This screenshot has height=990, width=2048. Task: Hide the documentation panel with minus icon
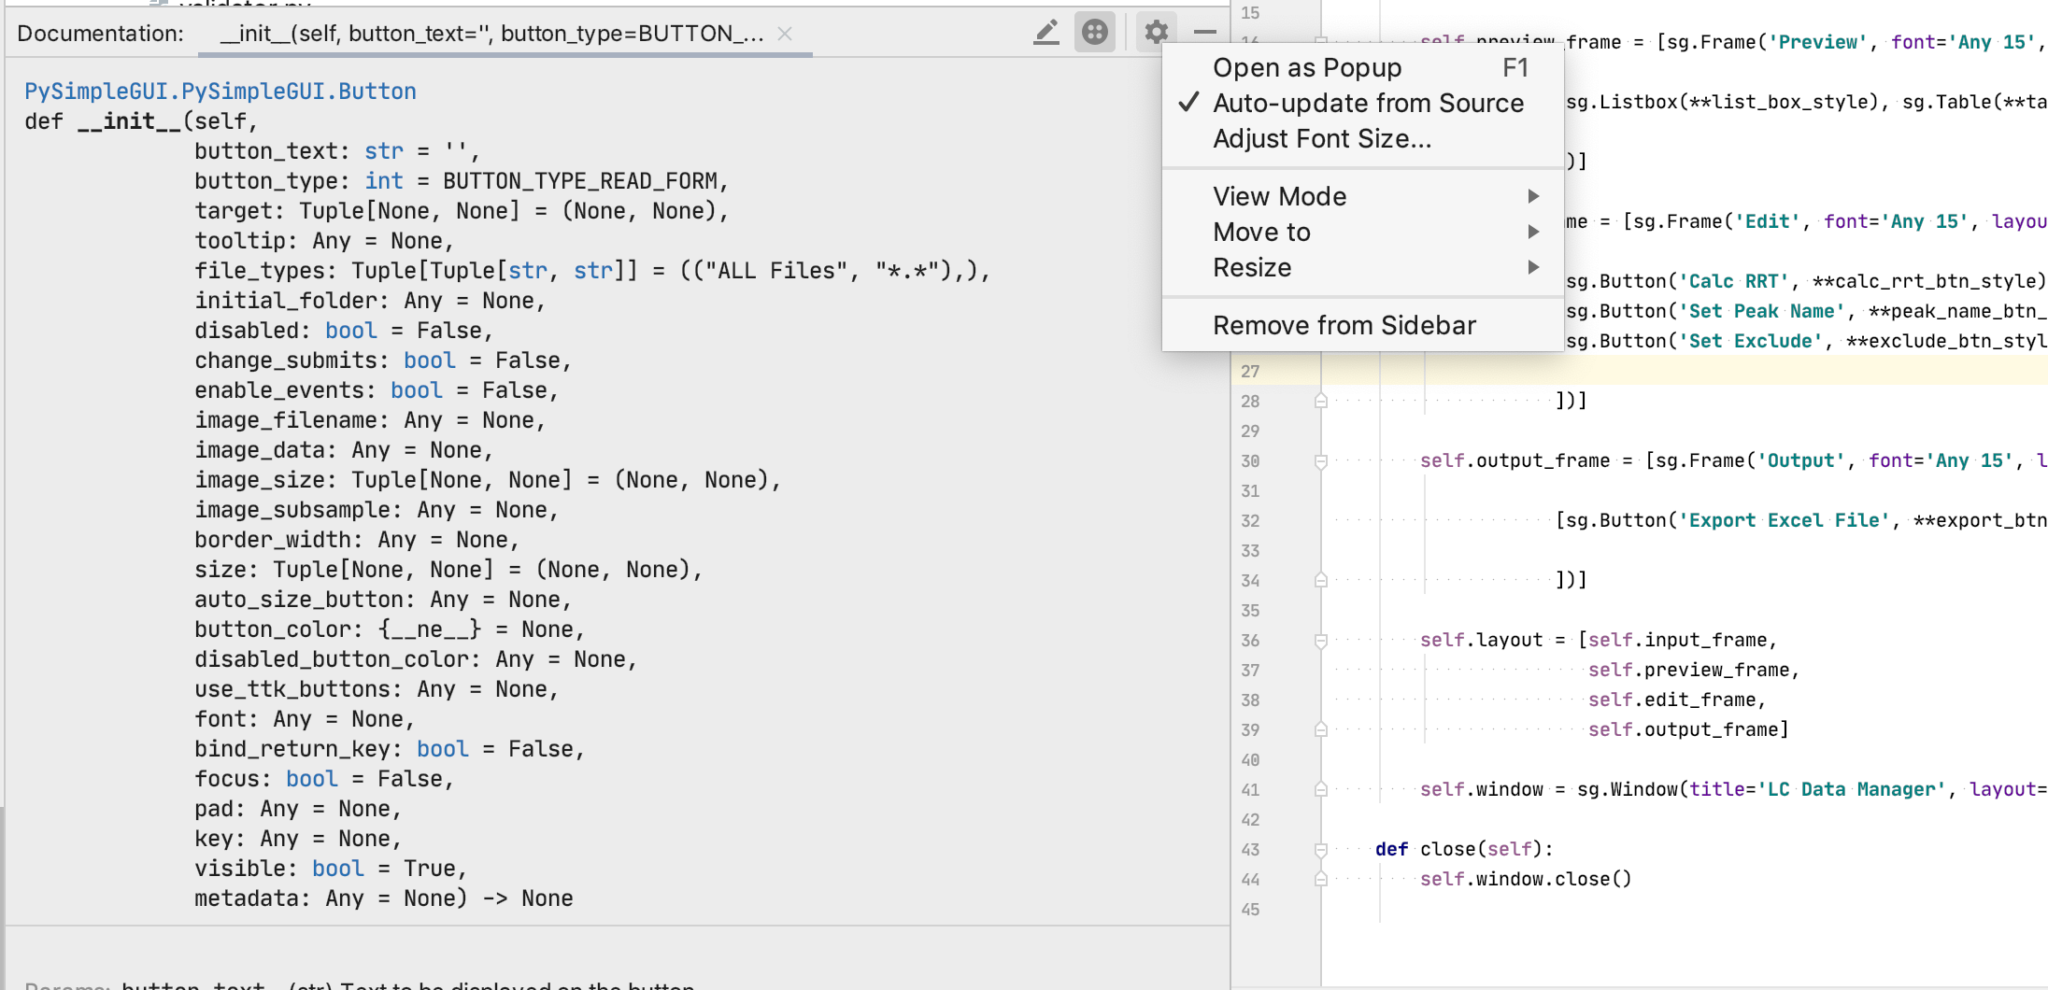click(x=1205, y=33)
